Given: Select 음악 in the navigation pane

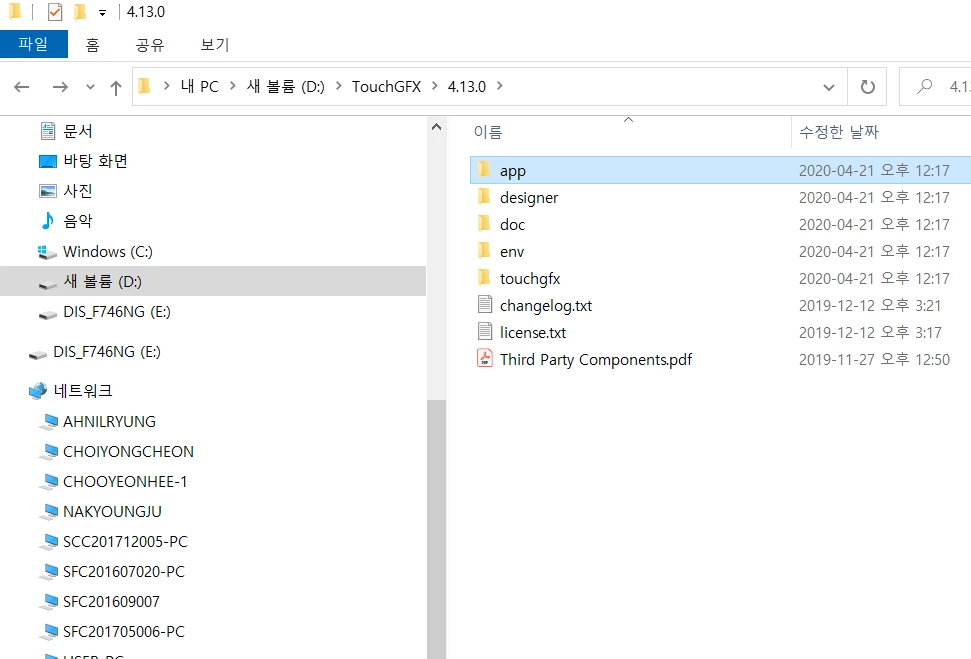Looking at the screenshot, I should (x=77, y=221).
